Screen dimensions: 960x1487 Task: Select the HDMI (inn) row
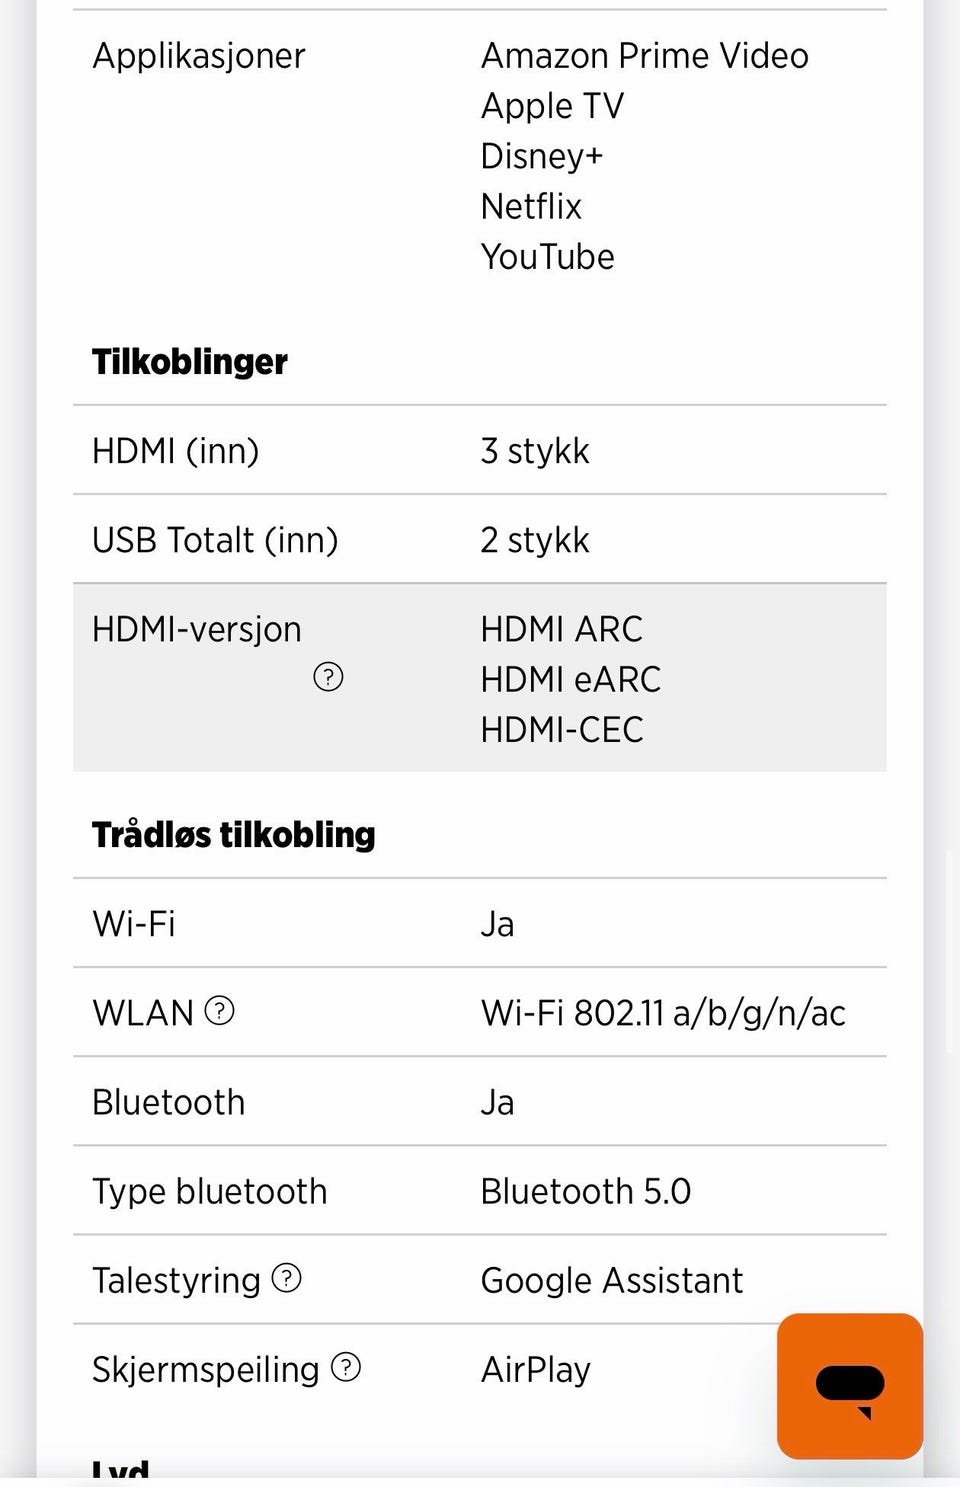[x=480, y=450]
